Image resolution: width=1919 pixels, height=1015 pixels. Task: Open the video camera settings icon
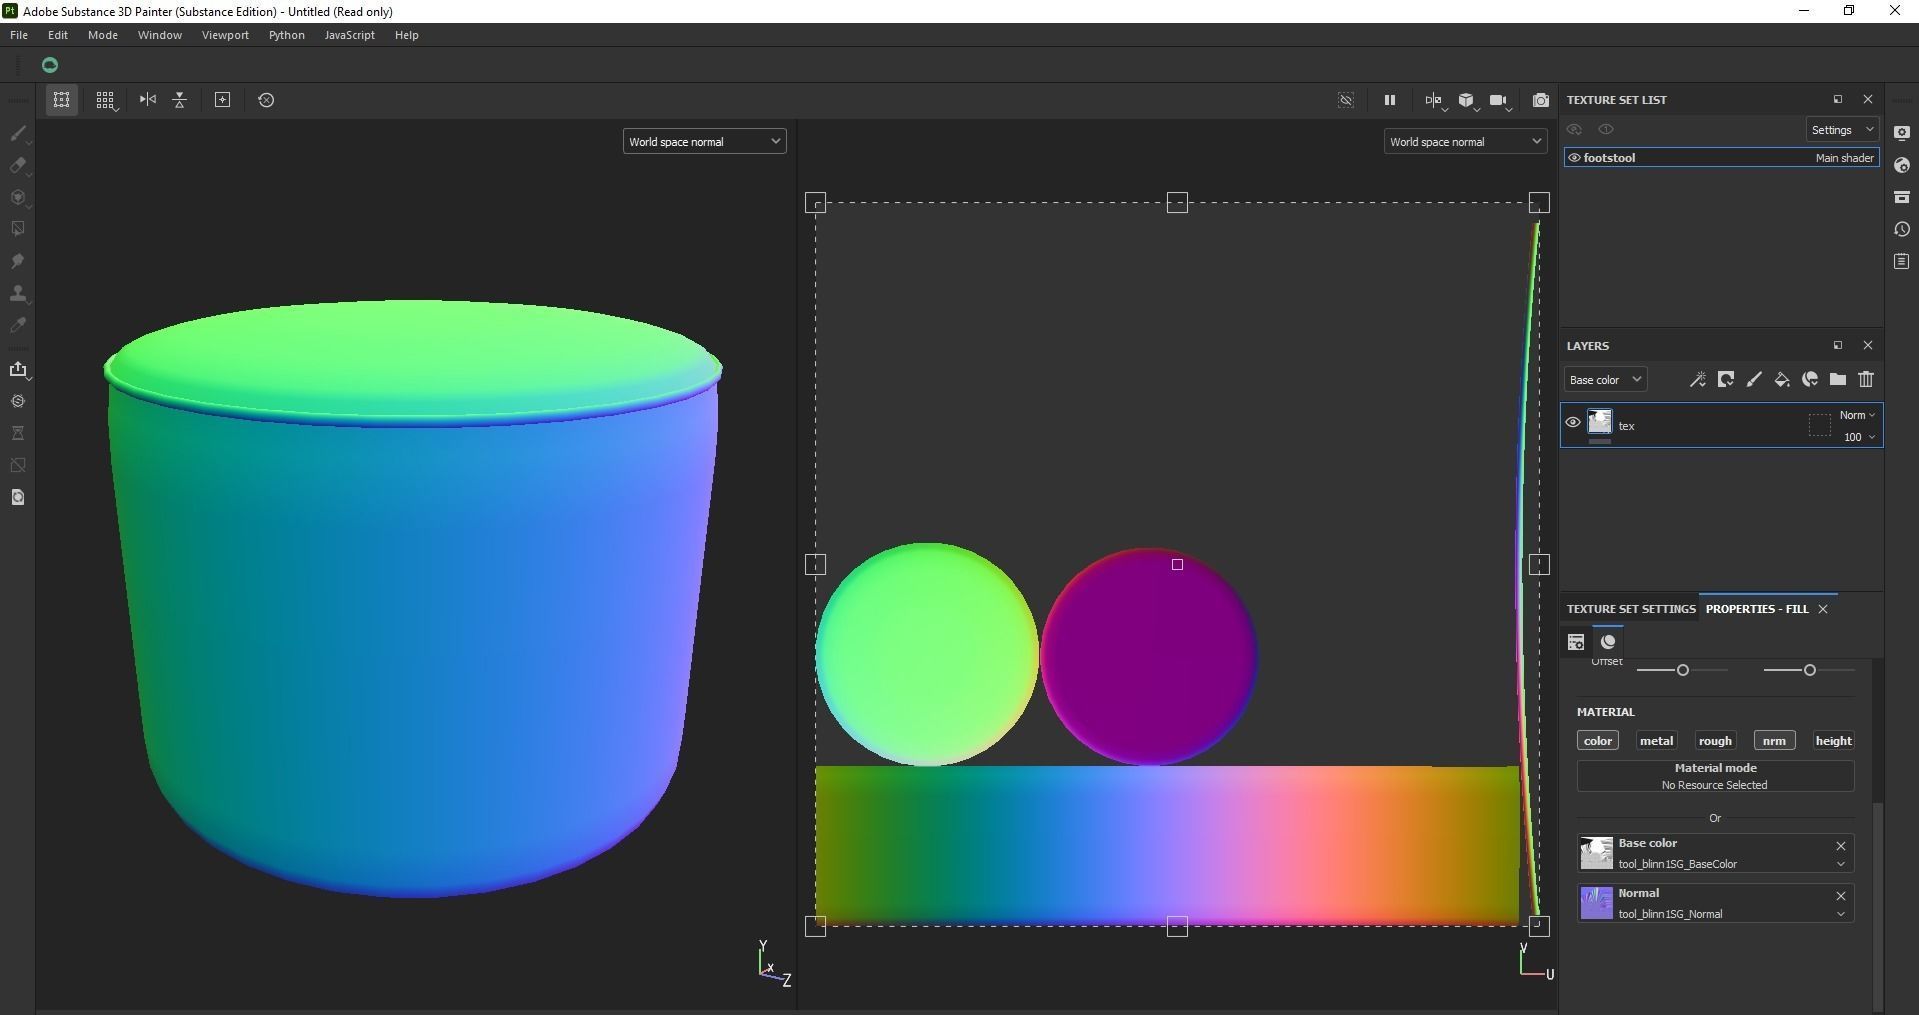(1498, 100)
